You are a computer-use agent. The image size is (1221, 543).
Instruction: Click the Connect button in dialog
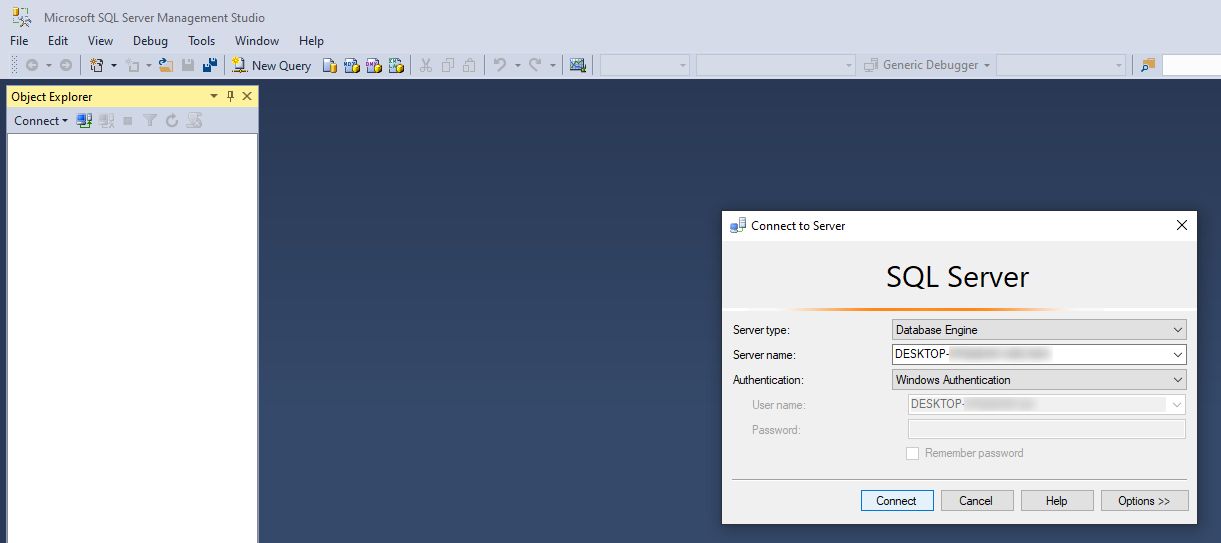[897, 501]
